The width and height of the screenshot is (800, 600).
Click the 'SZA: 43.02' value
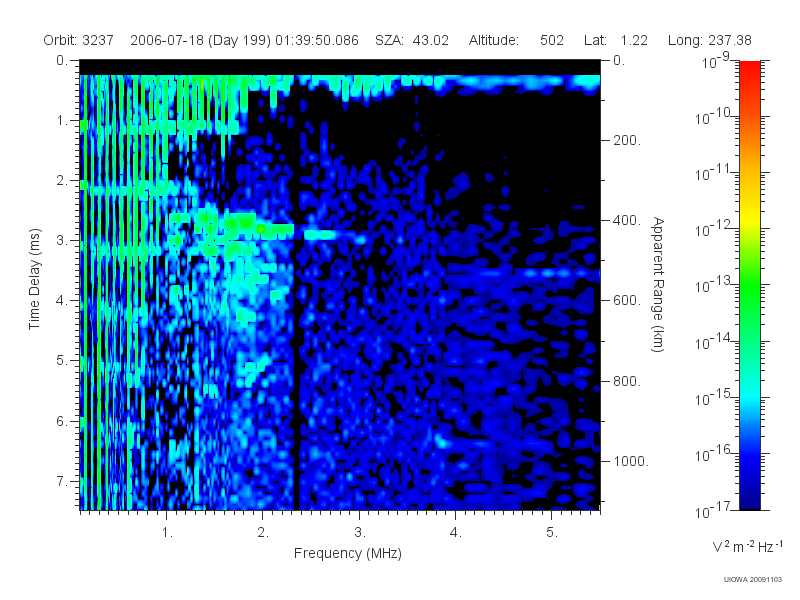pyautogui.click(x=412, y=40)
